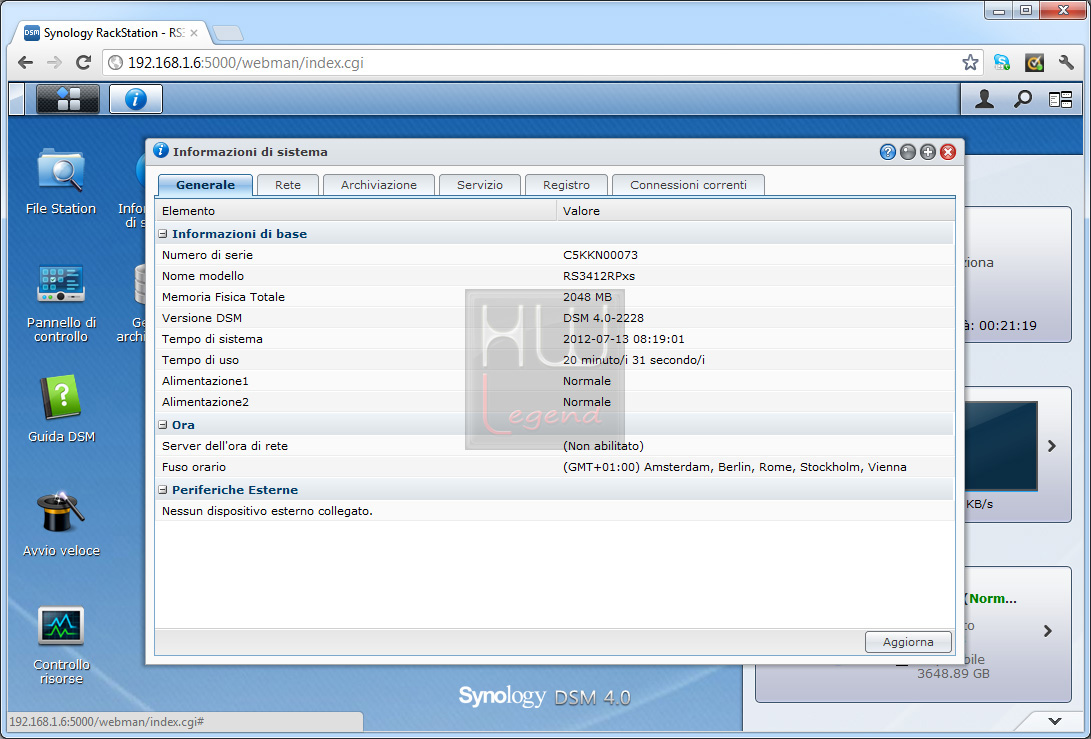The width and height of the screenshot is (1091, 739).
Task: Click the GMT+01:00 time zone value
Action: click(x=735, y=467)
